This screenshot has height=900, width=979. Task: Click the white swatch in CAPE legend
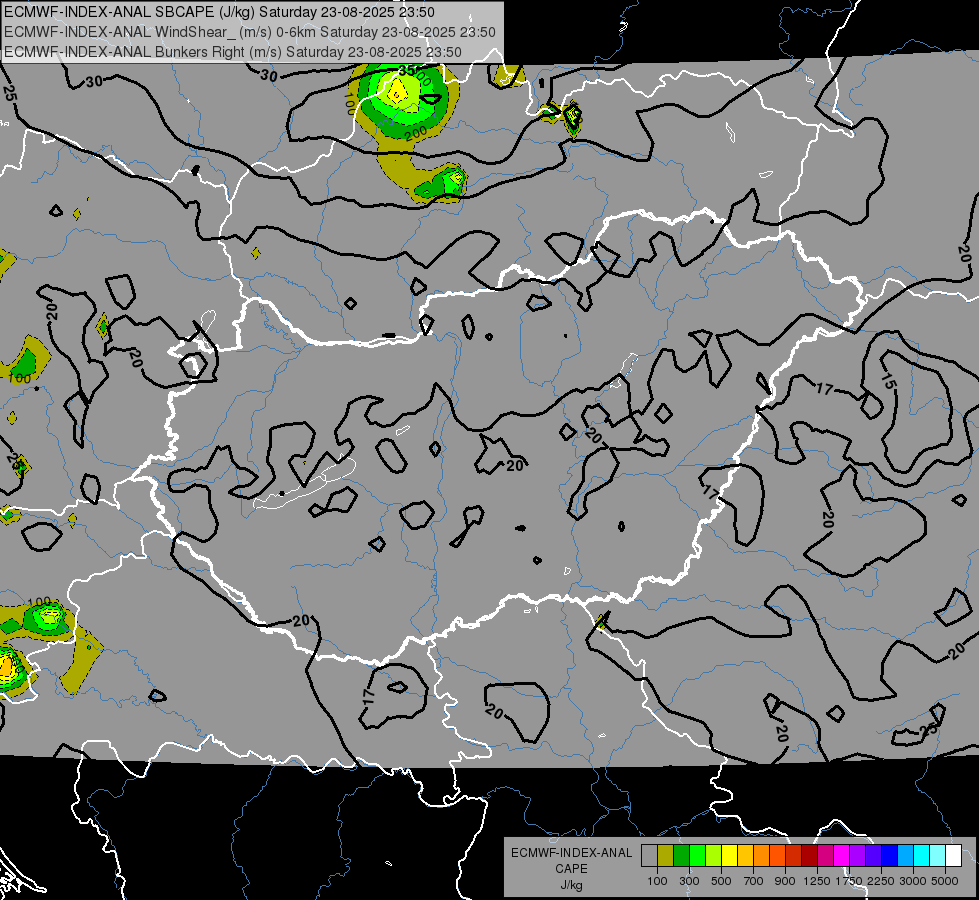pyautogui.click(x=954, y=856)
